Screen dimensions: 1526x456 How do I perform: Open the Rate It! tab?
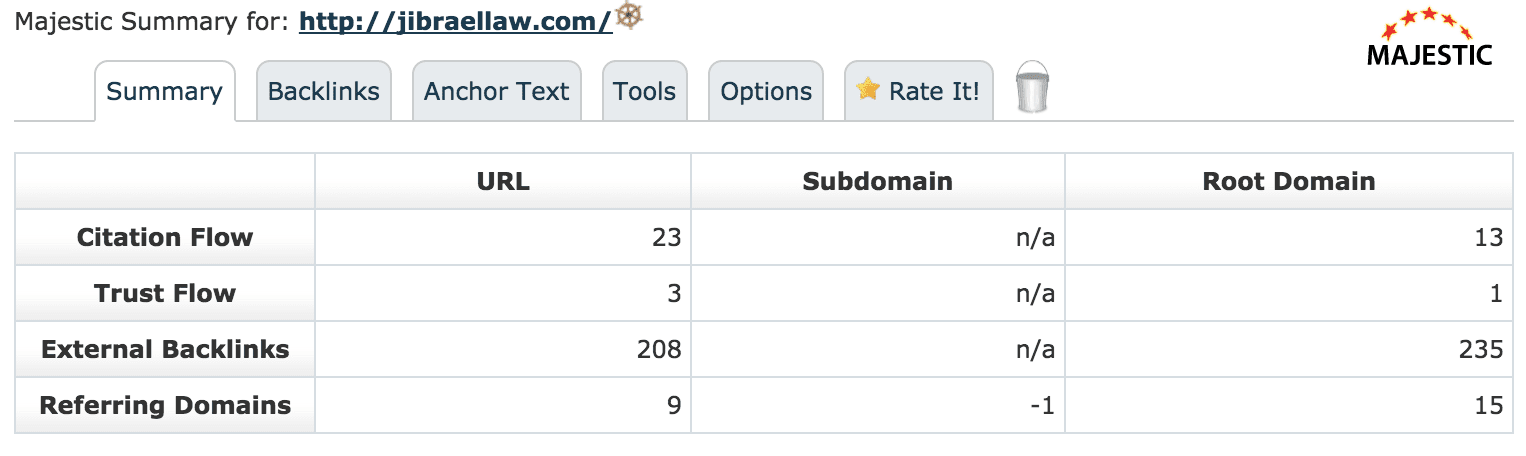(x=919, y=92)
